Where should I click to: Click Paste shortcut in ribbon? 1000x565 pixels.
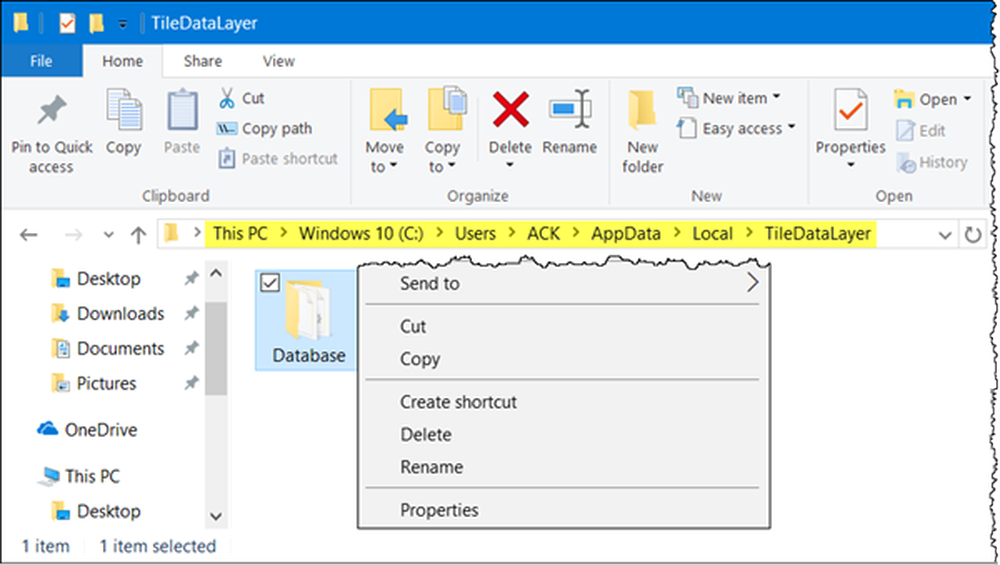coord(277,159)
